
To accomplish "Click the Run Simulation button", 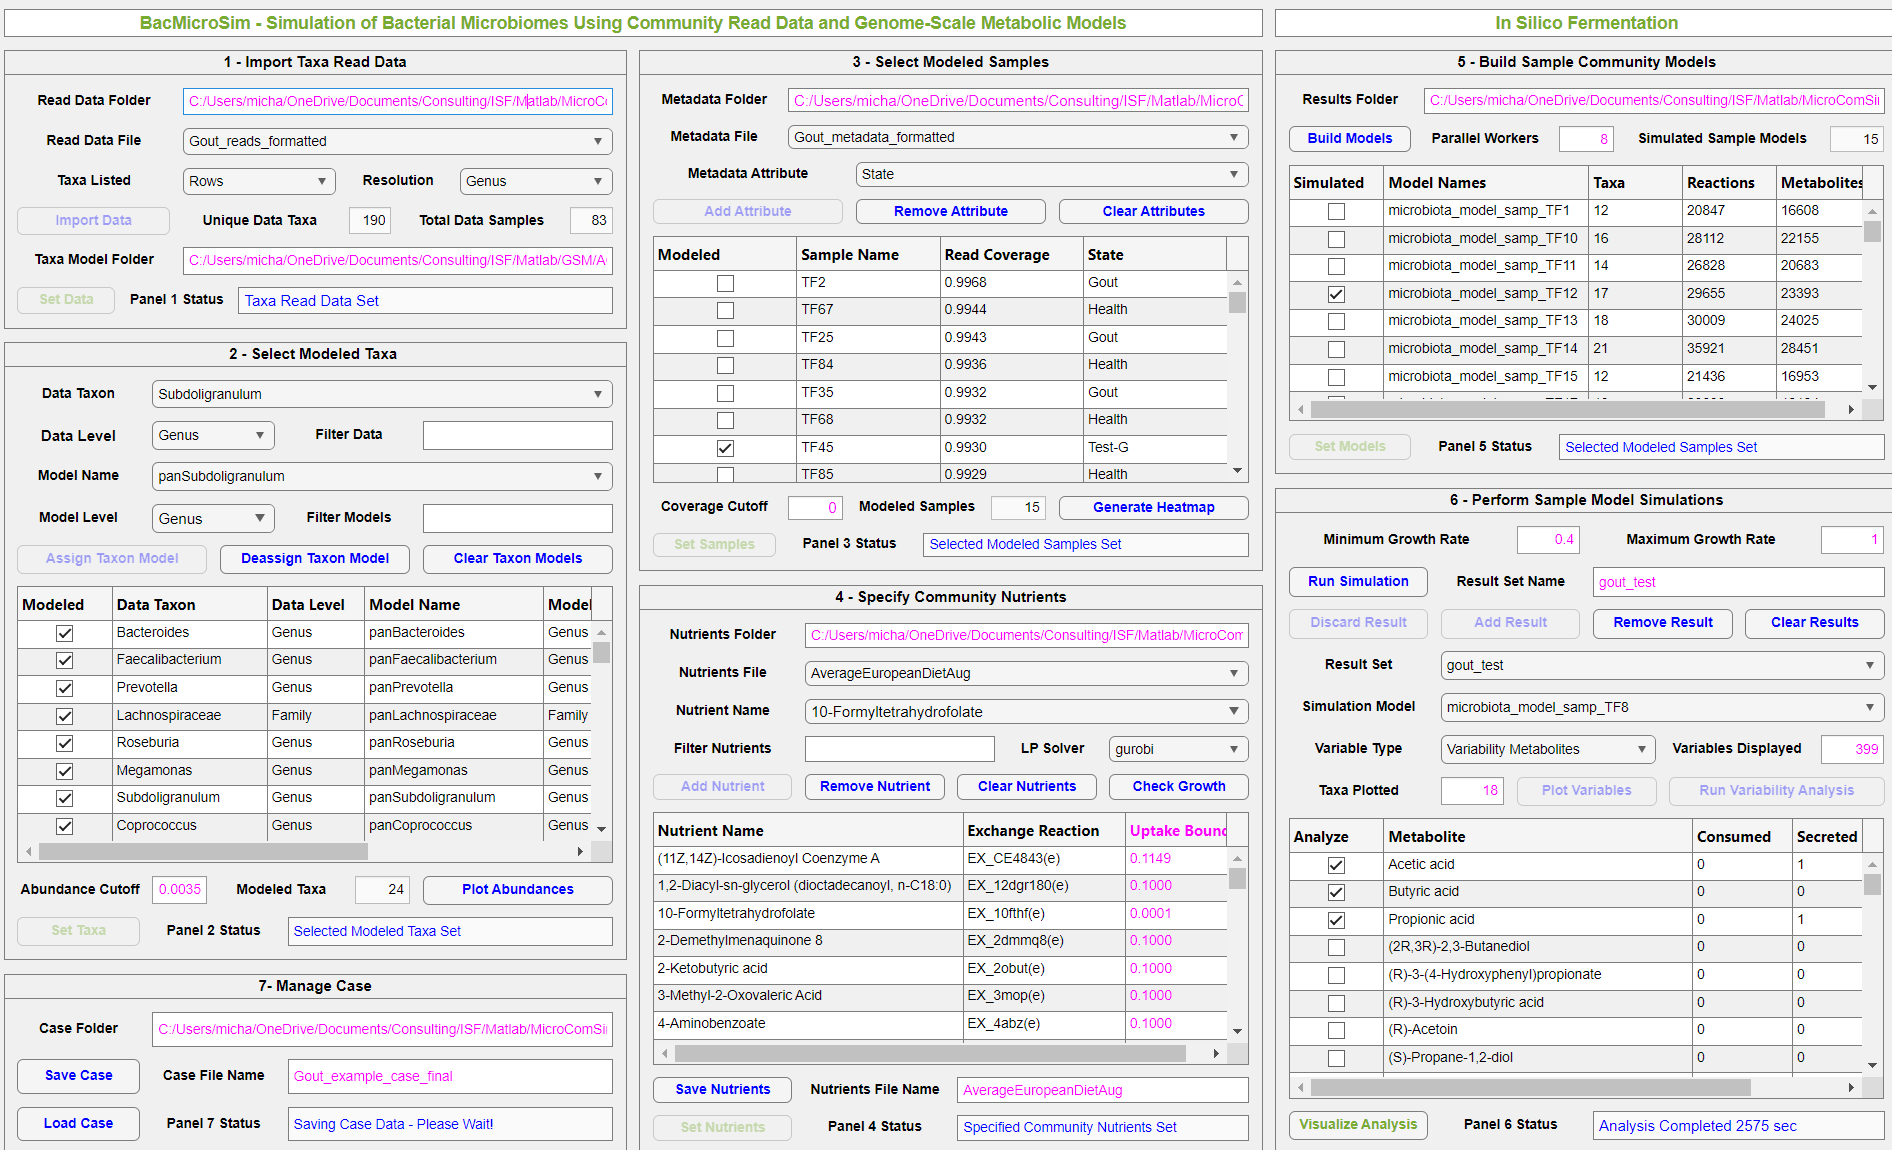I will pyautogui.click(x=1358, y=581).
